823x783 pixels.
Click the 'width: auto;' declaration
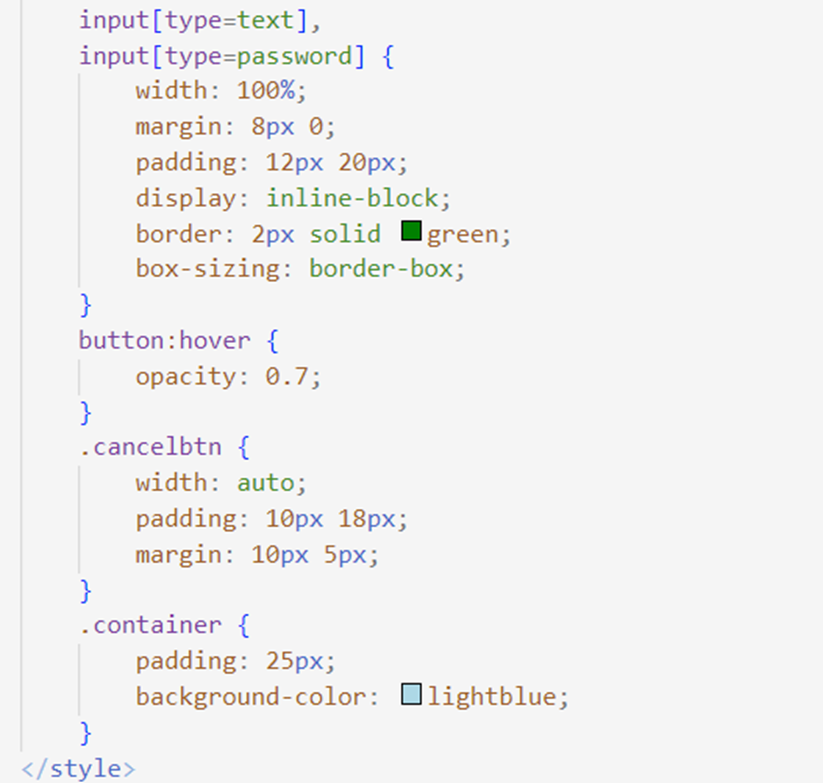pos(221,483)
